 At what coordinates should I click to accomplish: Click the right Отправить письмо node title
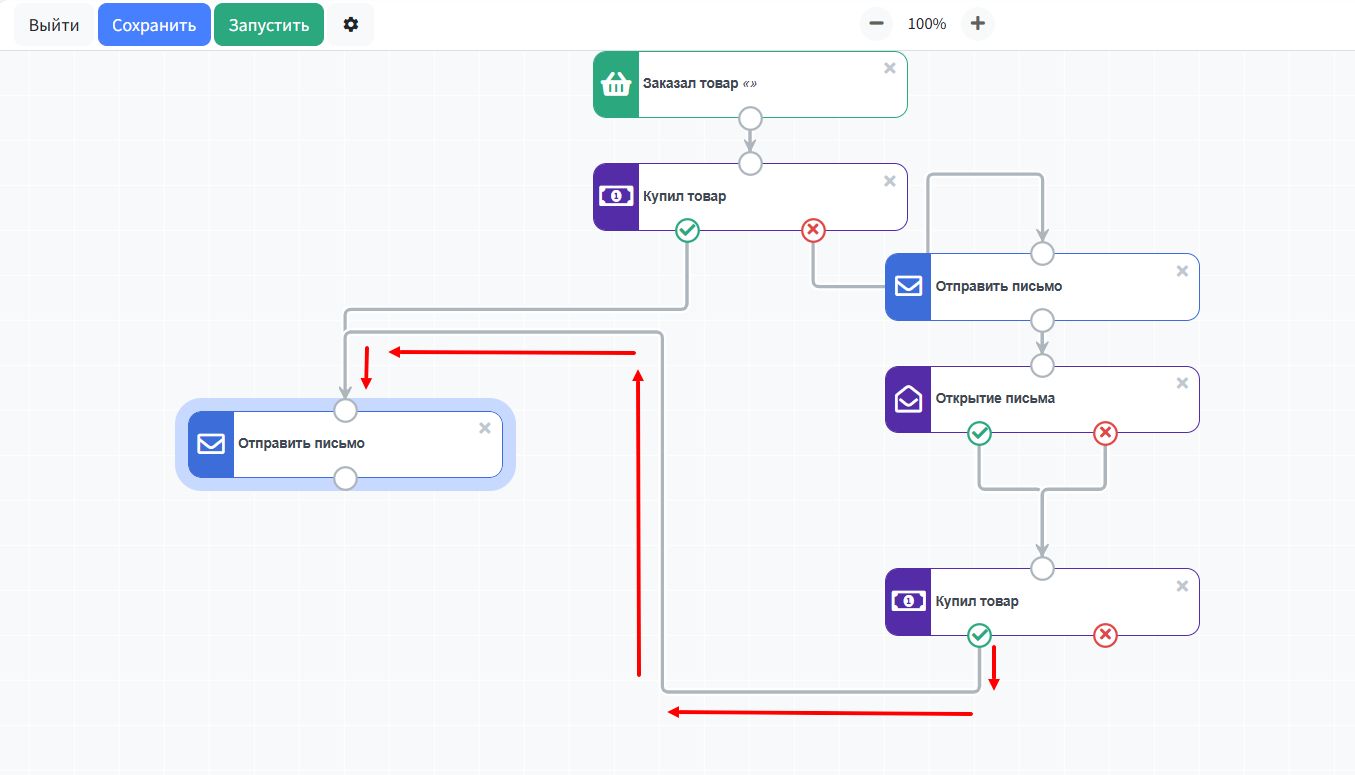[x=999, y=286]
